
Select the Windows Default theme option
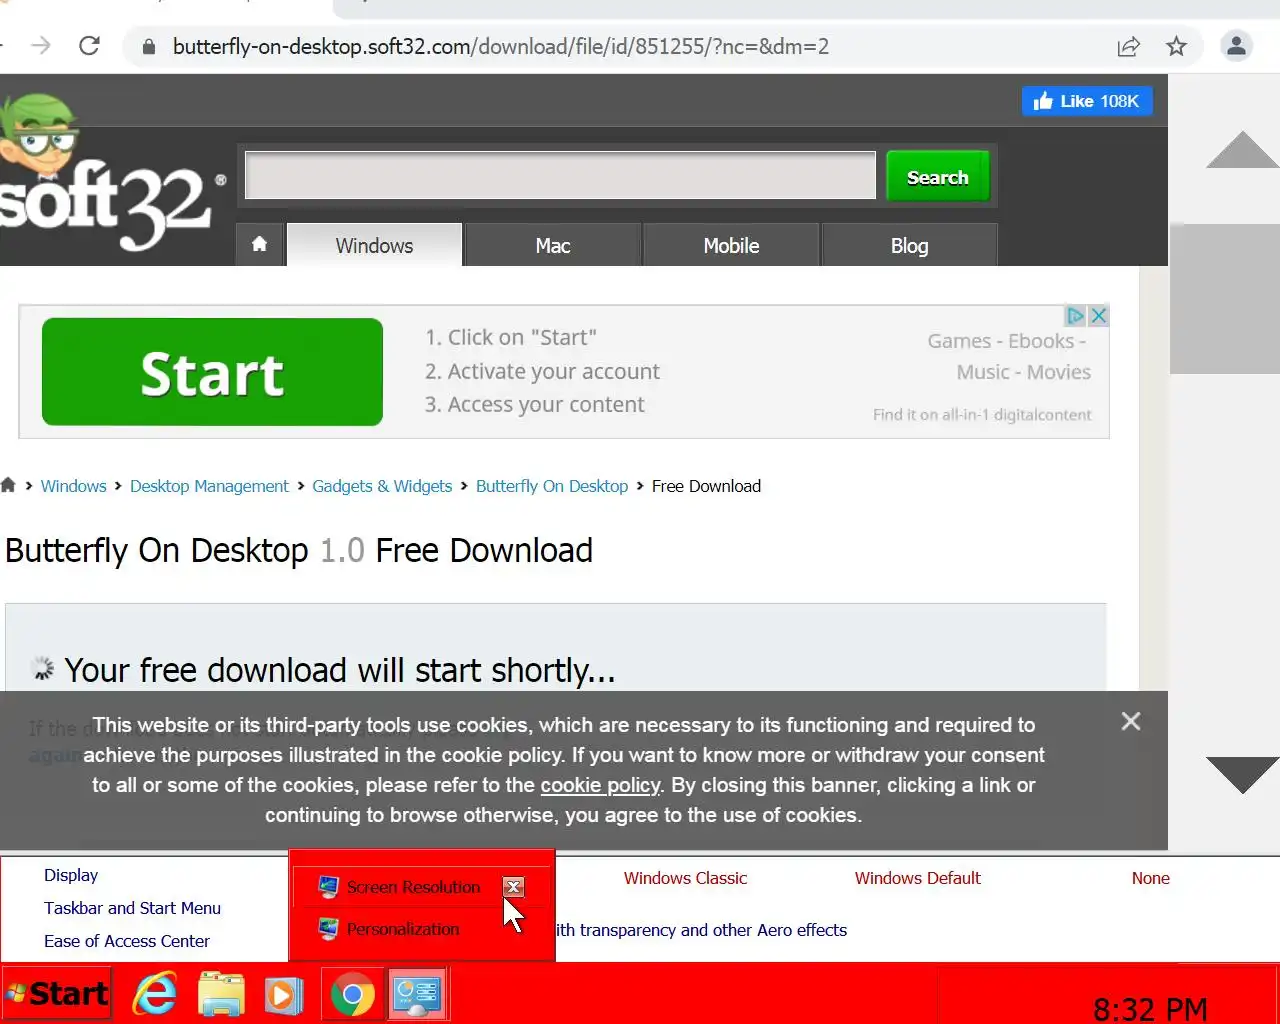917,878
